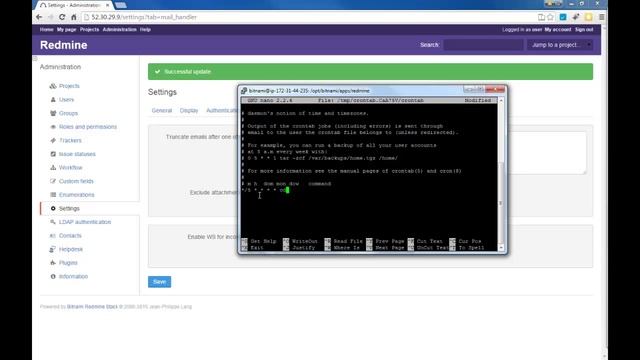Switch to the General settings tab

coord(162,111)
